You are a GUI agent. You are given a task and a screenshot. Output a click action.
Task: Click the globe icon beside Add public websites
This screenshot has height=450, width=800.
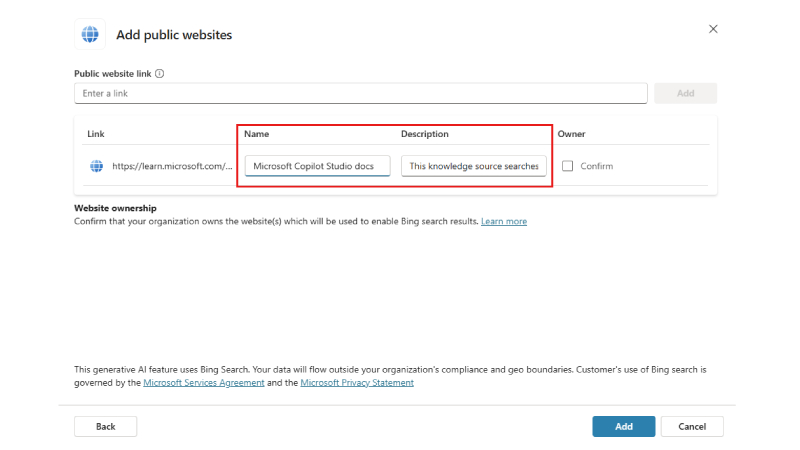point(90,34)
